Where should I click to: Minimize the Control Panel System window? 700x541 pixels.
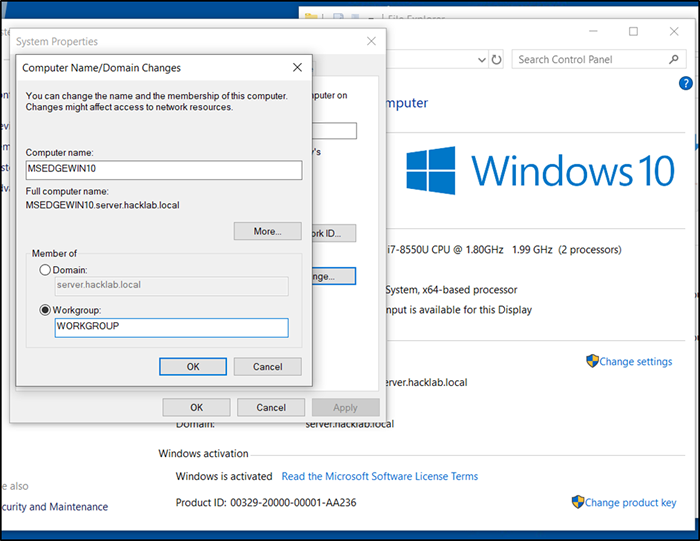[x=593, y=31]
